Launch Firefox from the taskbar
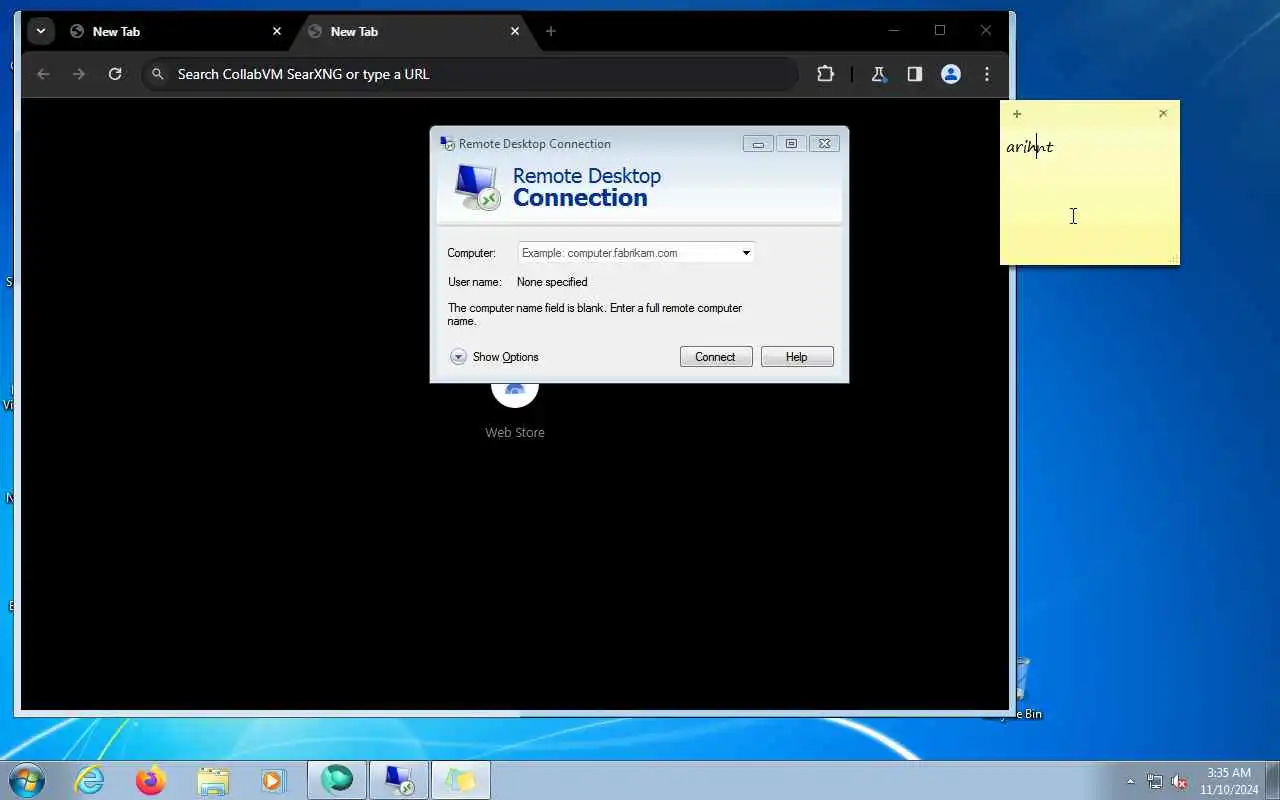The width and height of the screenshot is (1280, 800). (151, 780)
